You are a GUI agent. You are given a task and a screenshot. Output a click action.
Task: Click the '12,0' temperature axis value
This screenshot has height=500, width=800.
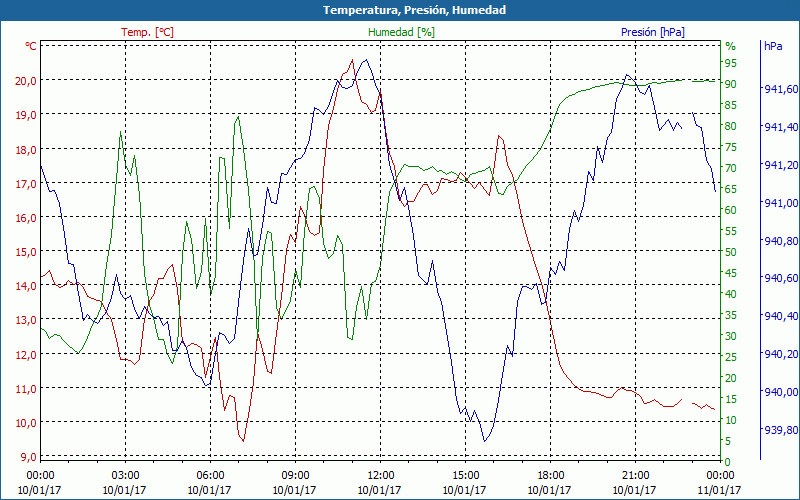(27, 355)
